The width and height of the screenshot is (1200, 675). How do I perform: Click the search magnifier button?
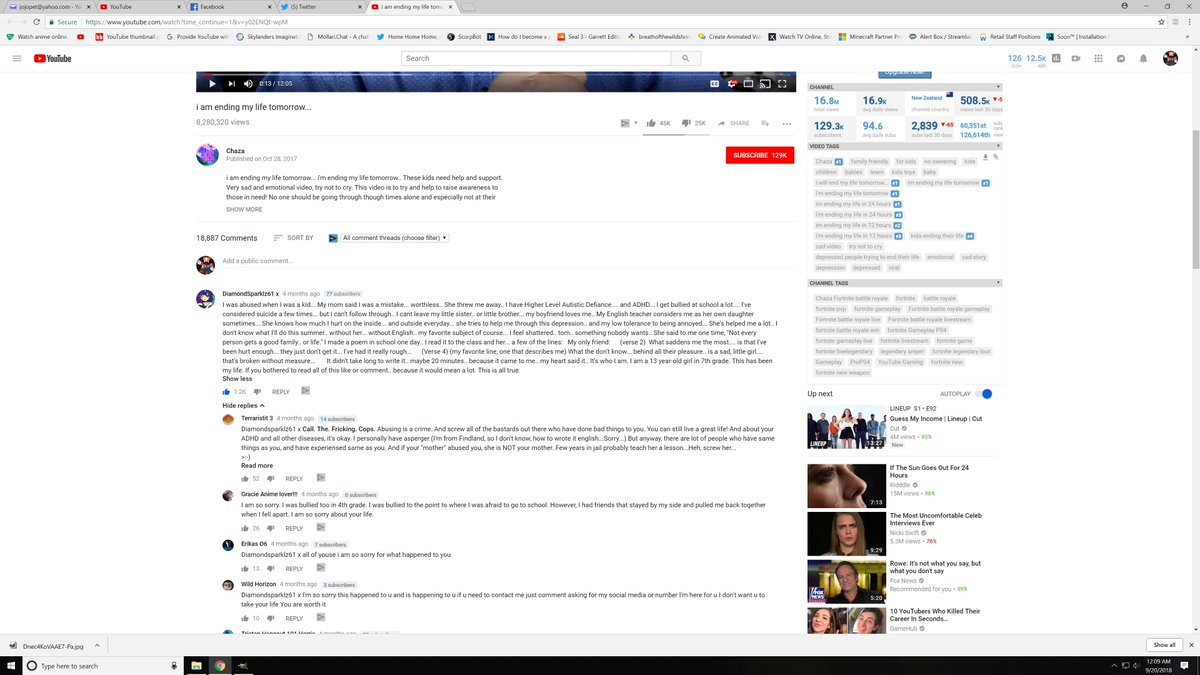(x=685, y=58)
